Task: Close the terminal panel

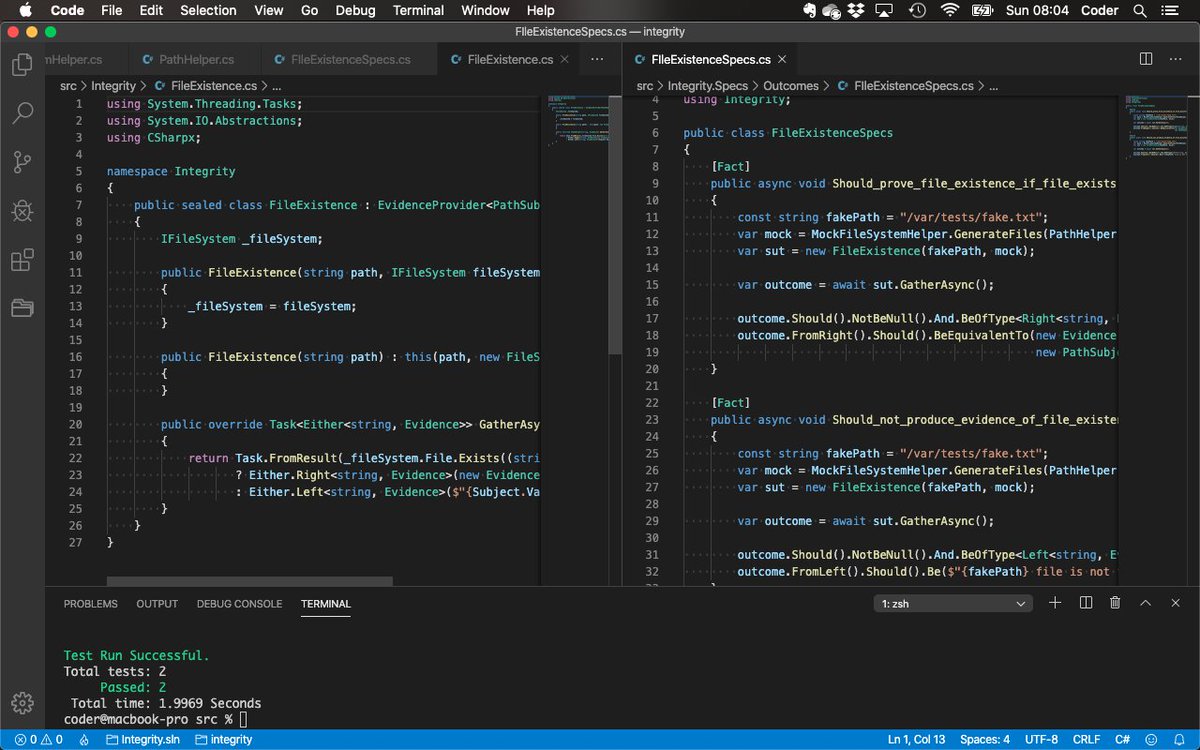Action: (x=1176, y=603)
